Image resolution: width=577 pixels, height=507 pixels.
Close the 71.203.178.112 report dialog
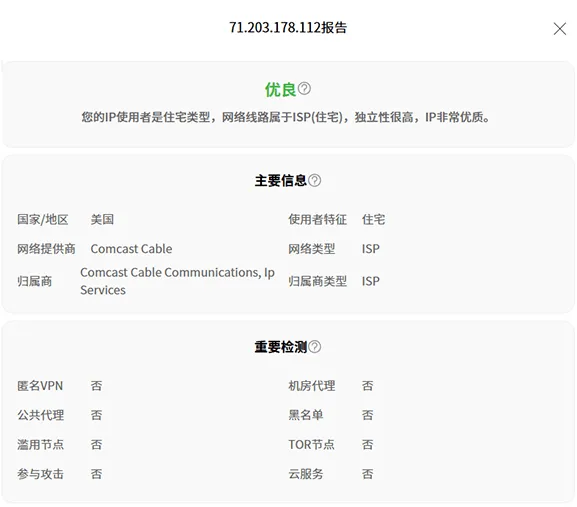pyautogui.click(x=560, y=28)
